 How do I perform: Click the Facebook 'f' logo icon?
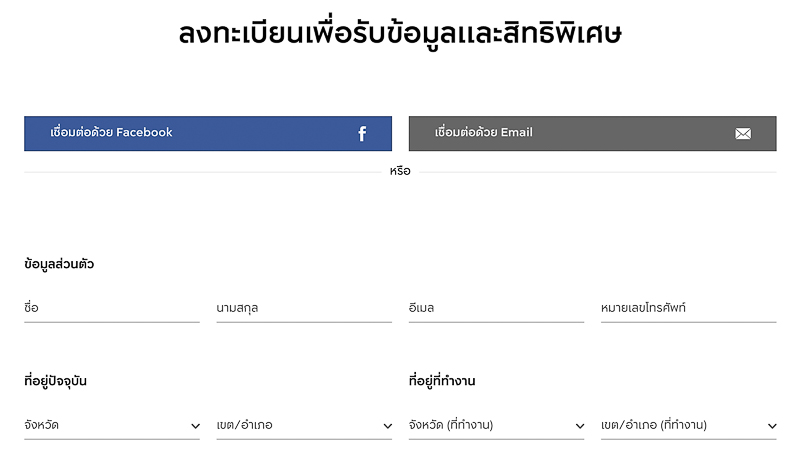[x=362, y=134]
